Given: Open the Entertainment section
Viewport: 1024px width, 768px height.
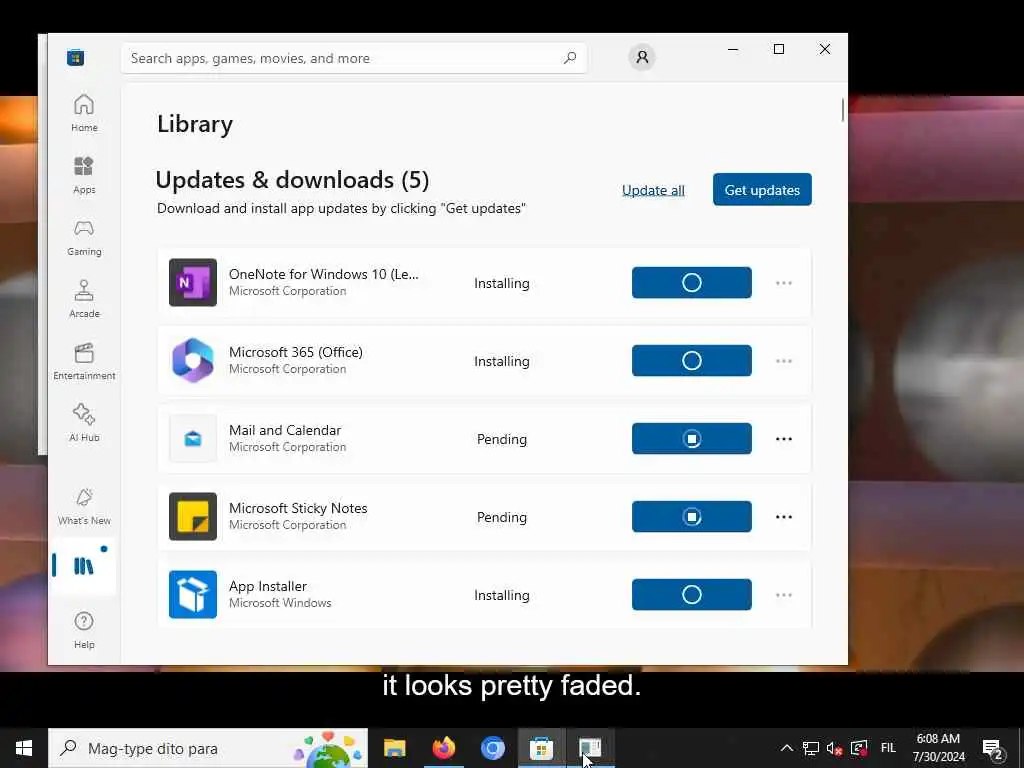Looking at the screenshot, I should click(x=84, y=361).
